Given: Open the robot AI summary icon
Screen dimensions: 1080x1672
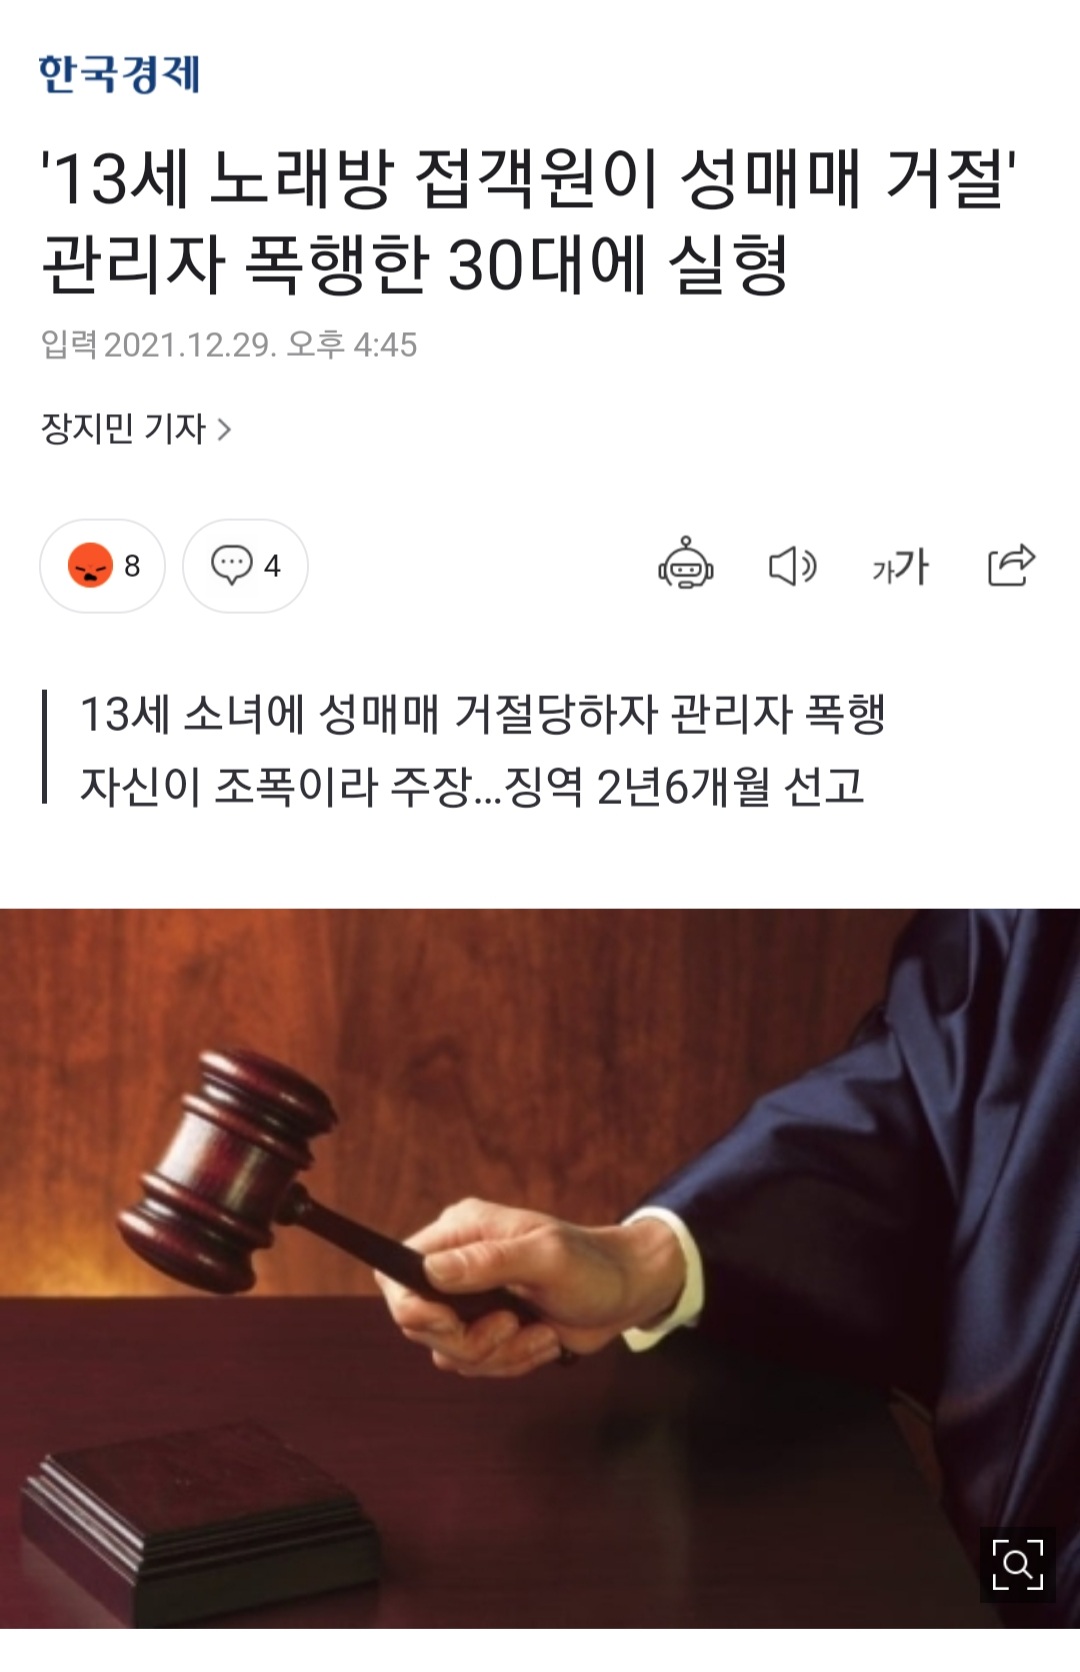Looking at the screenshot, I should point(685,564).
